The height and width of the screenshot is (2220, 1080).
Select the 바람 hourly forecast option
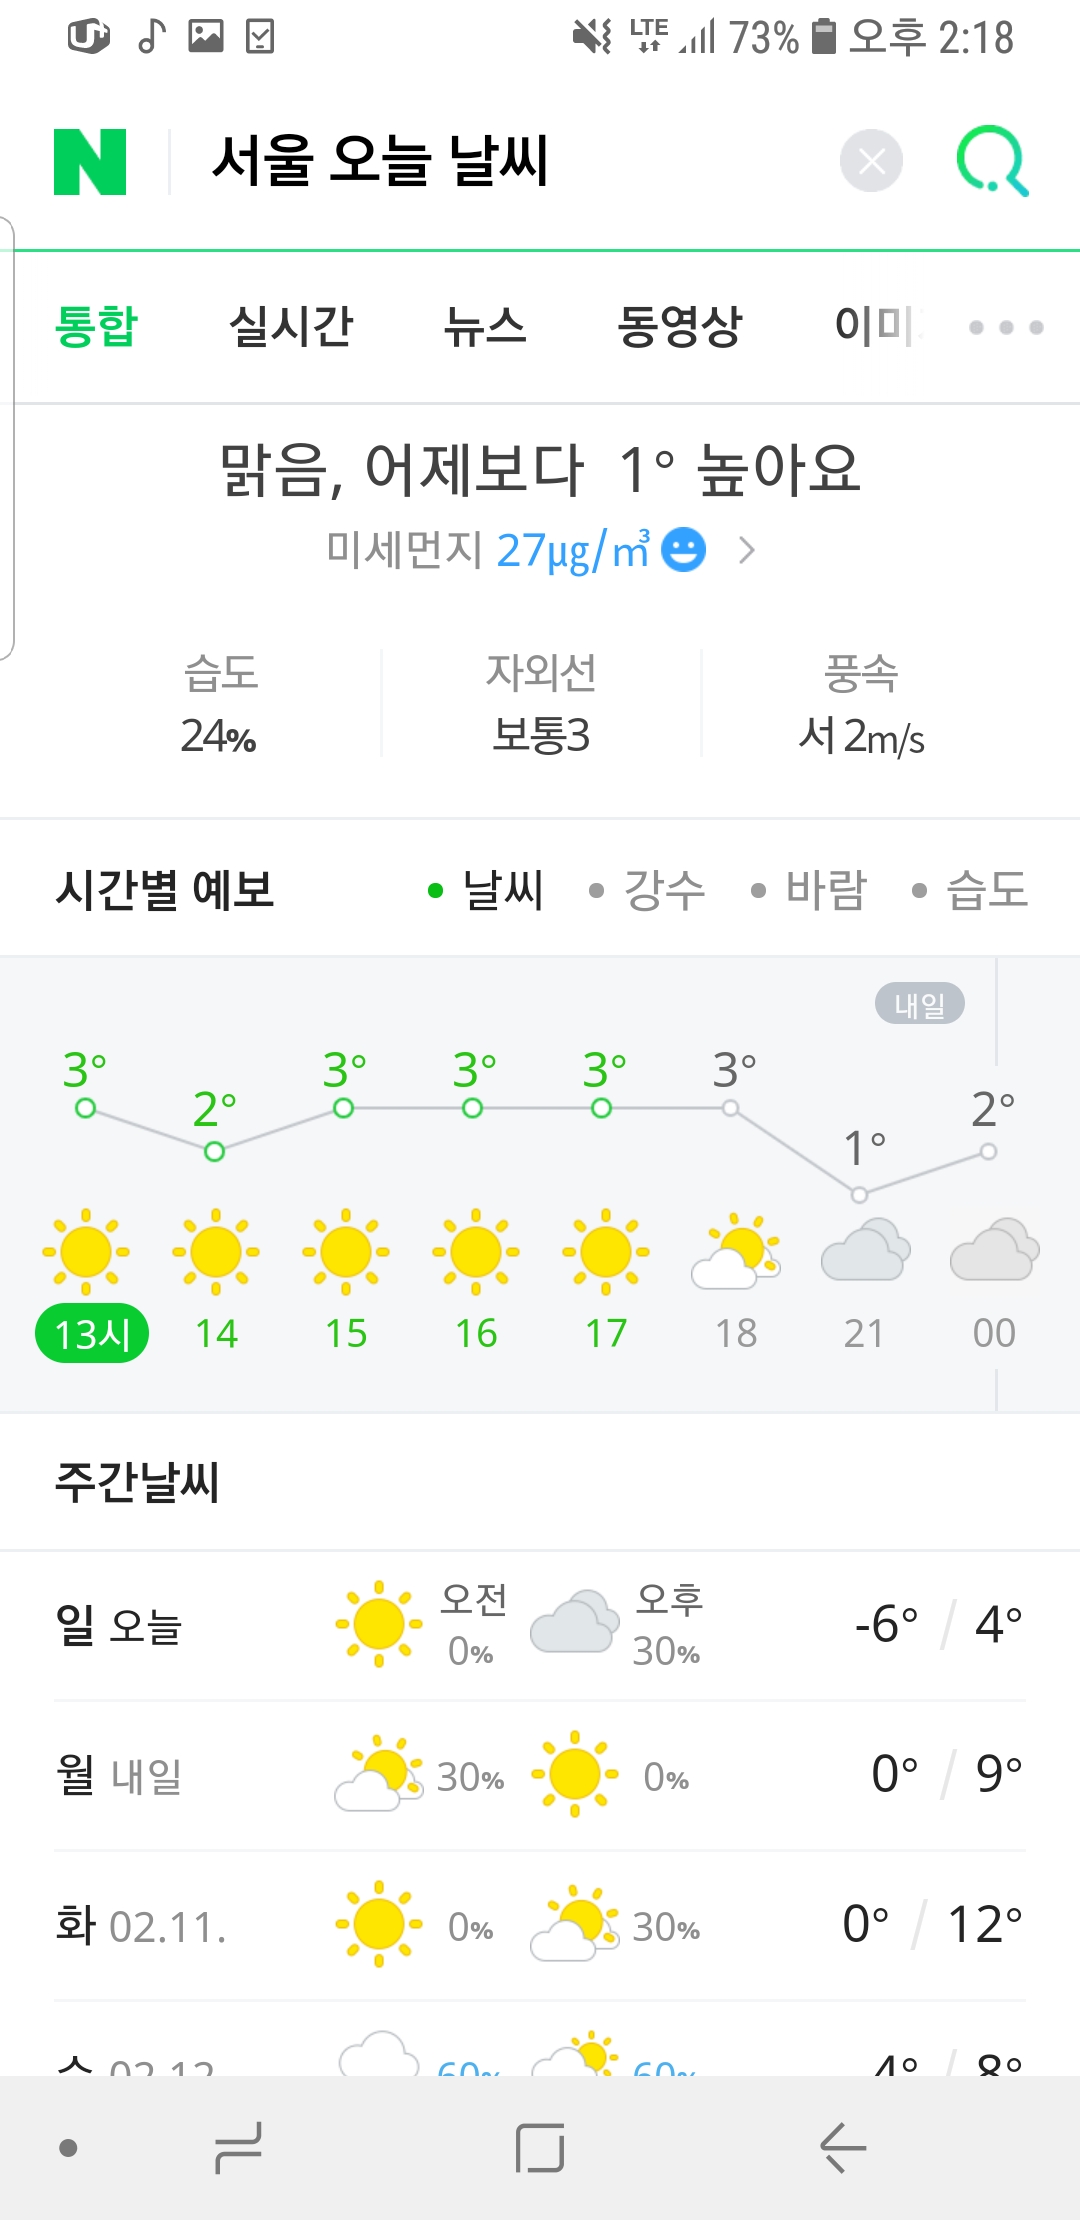coord(810,889)
